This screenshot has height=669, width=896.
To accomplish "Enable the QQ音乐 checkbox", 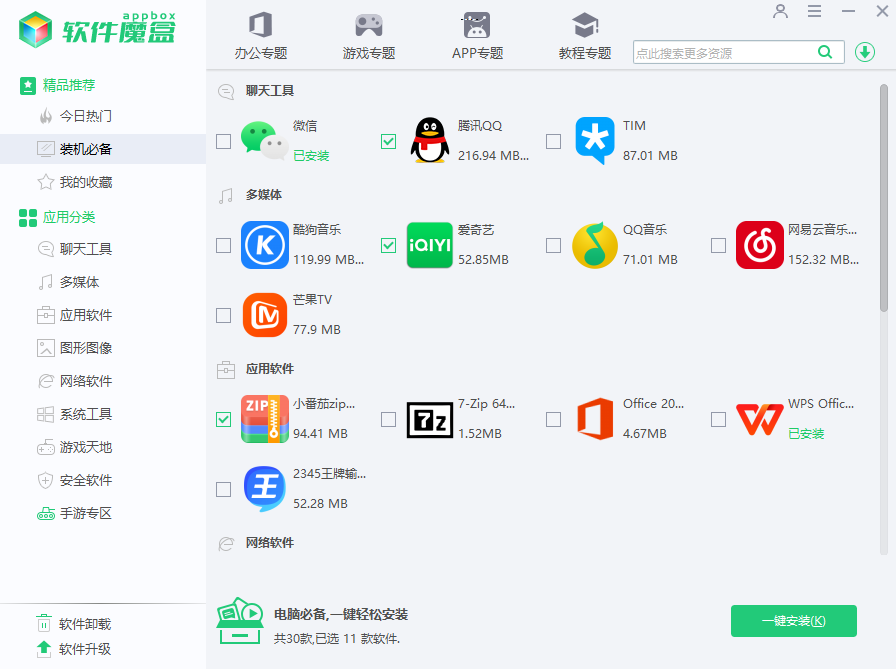I will pyautogui.click(x=553, y=246).
